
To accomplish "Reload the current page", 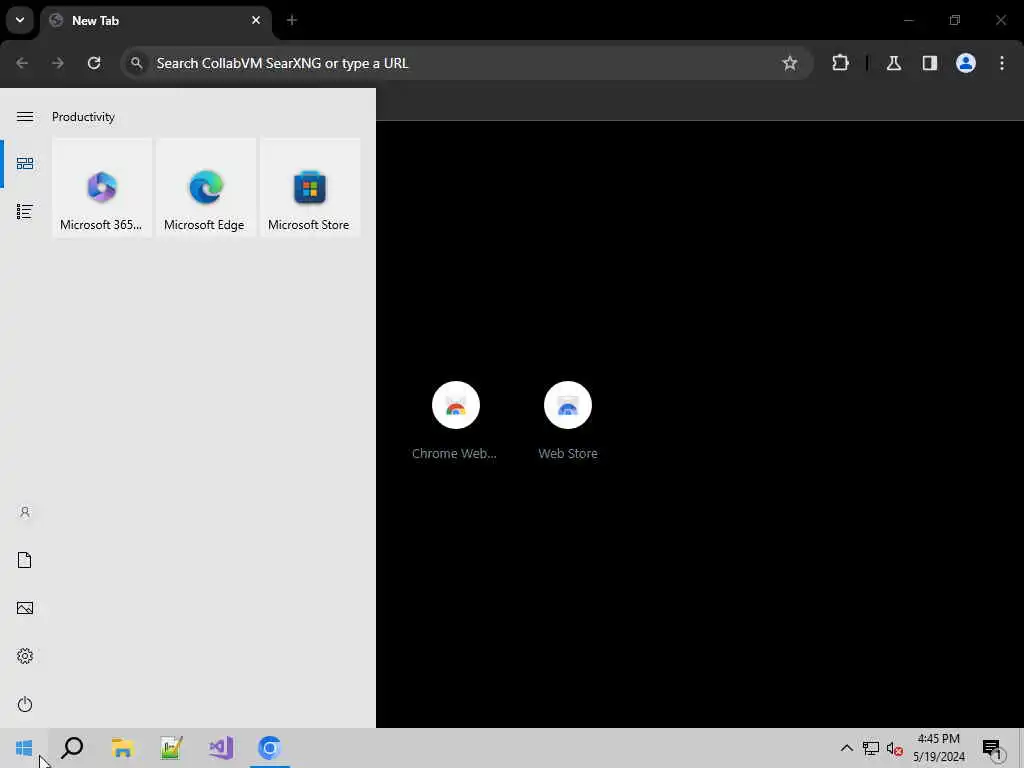I will click(x=94, y=63).
